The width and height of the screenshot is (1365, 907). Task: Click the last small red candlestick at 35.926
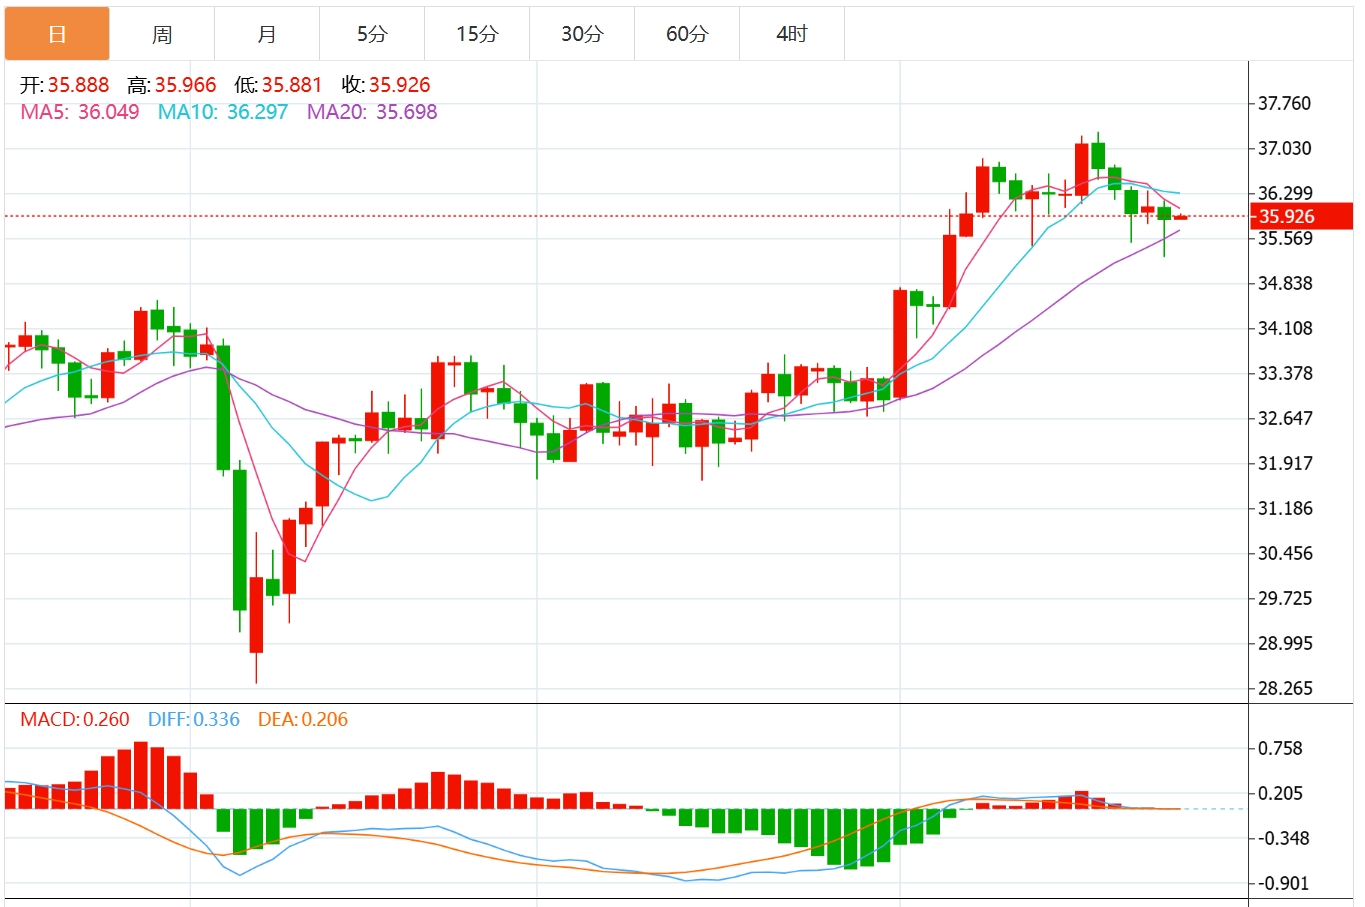pyautogui.click(x=1180, y=217)
